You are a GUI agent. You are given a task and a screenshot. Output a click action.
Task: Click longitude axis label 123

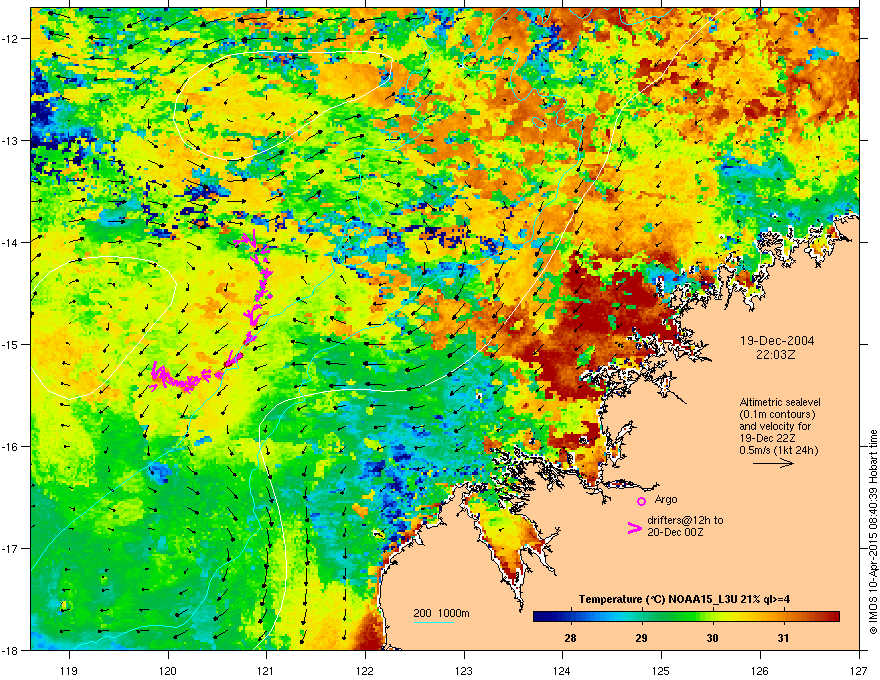[x=464, y=670]
